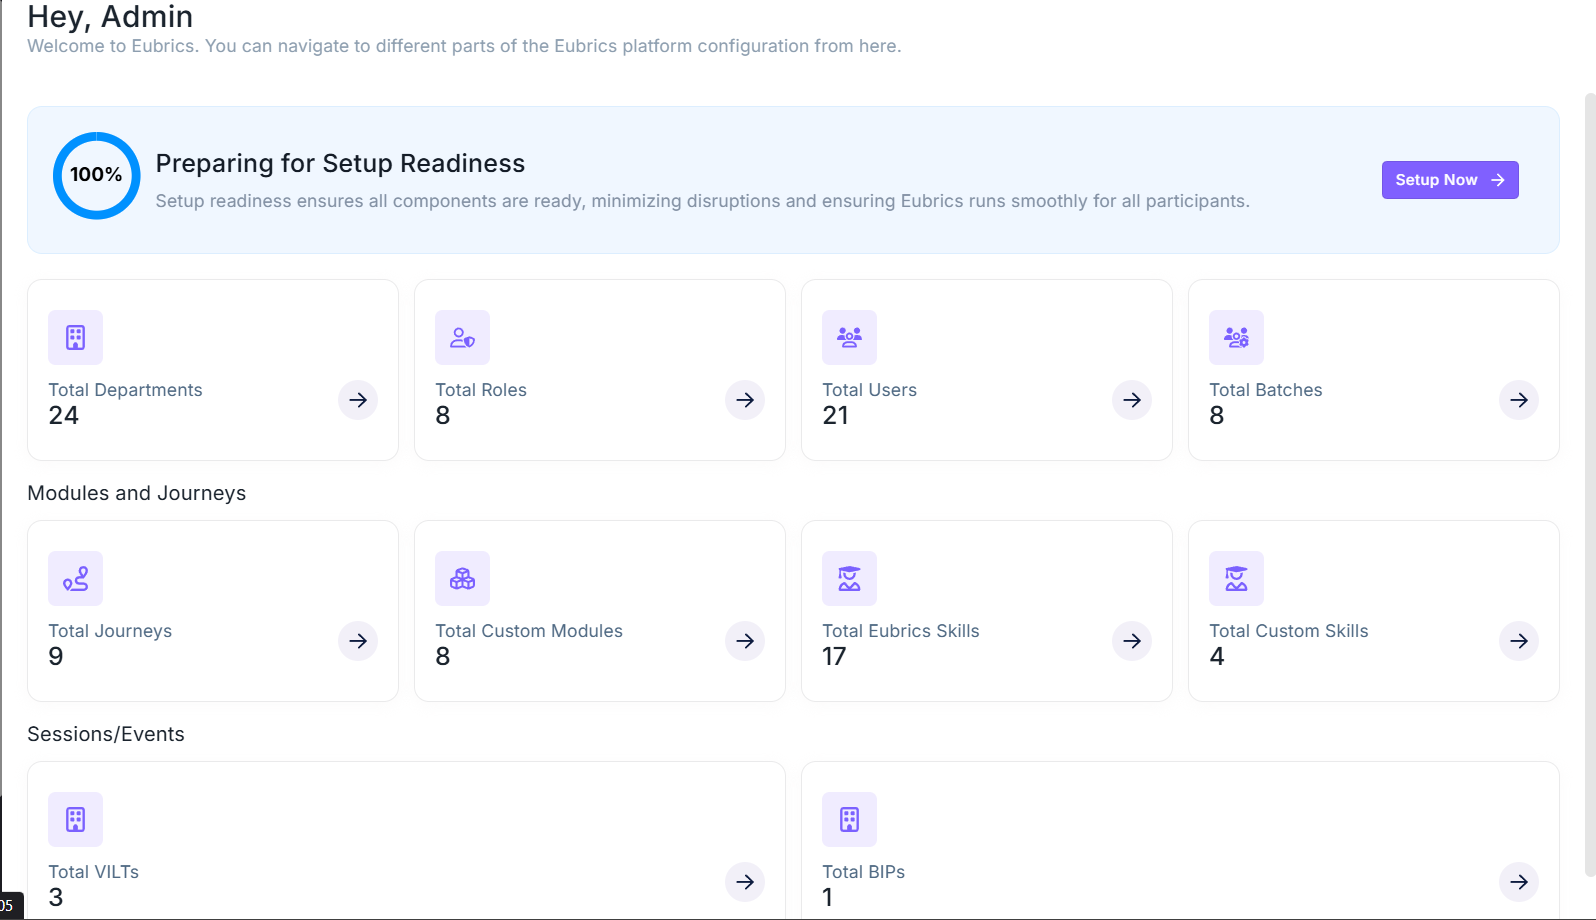Click the Total Custom Modules cubes icon
The height and width of the screenshot is (920, 1596).
[x=462, y=579]
